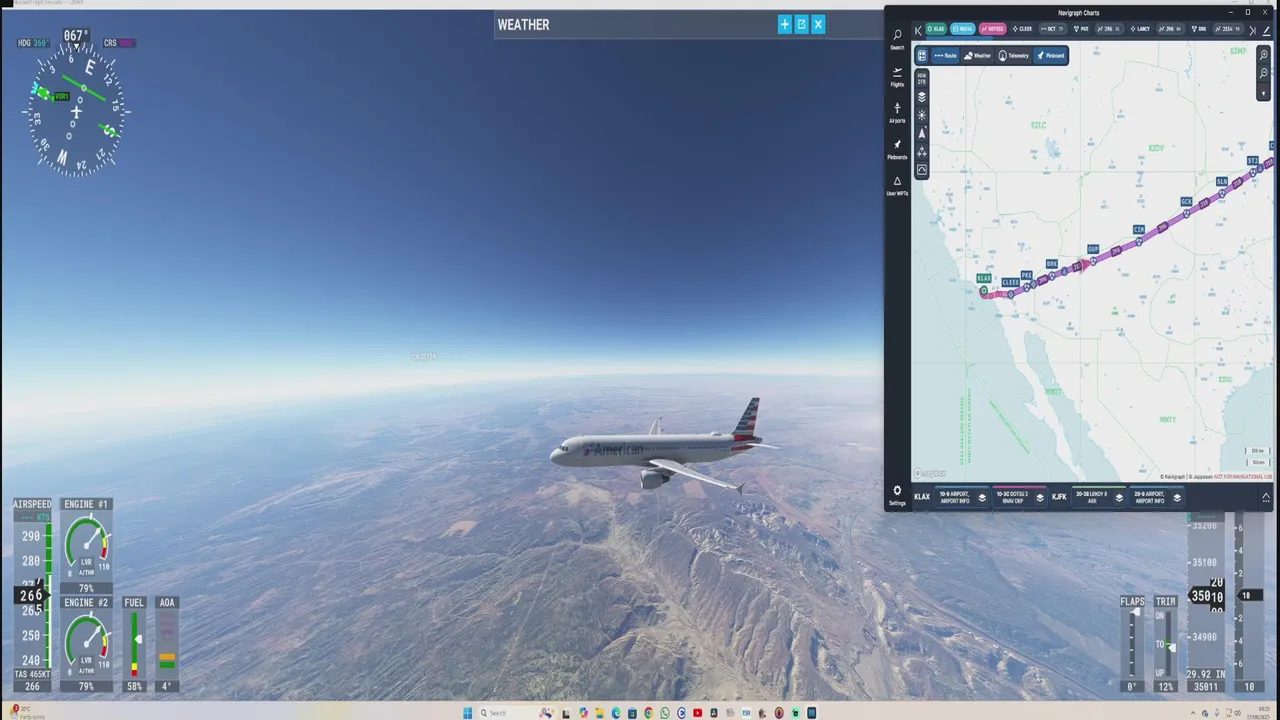
Task: Open the YouTube taskbar icon
Action: click(x=697, y=713)
